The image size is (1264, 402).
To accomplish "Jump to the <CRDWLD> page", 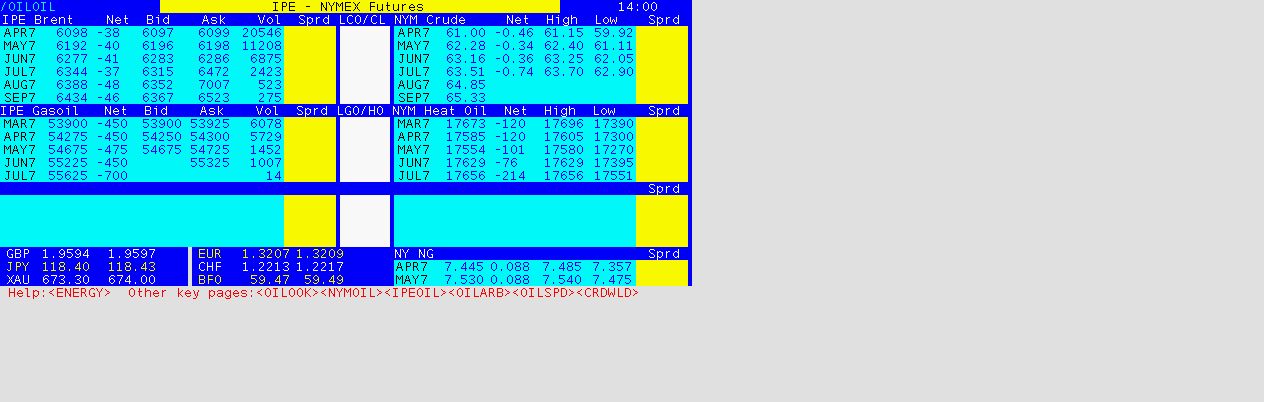I will [x=608, y=293].
